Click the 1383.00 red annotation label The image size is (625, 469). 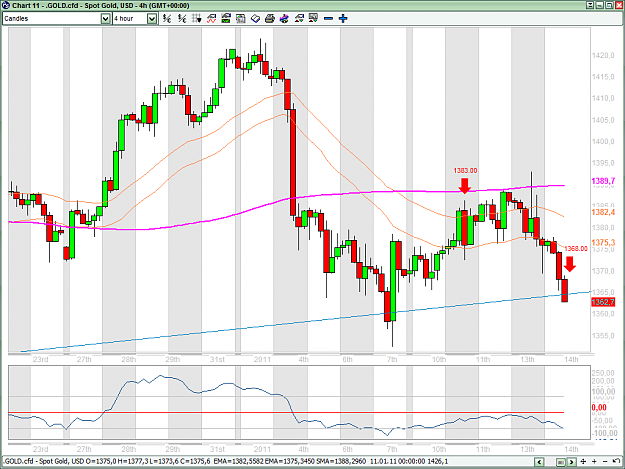point(465,171)
